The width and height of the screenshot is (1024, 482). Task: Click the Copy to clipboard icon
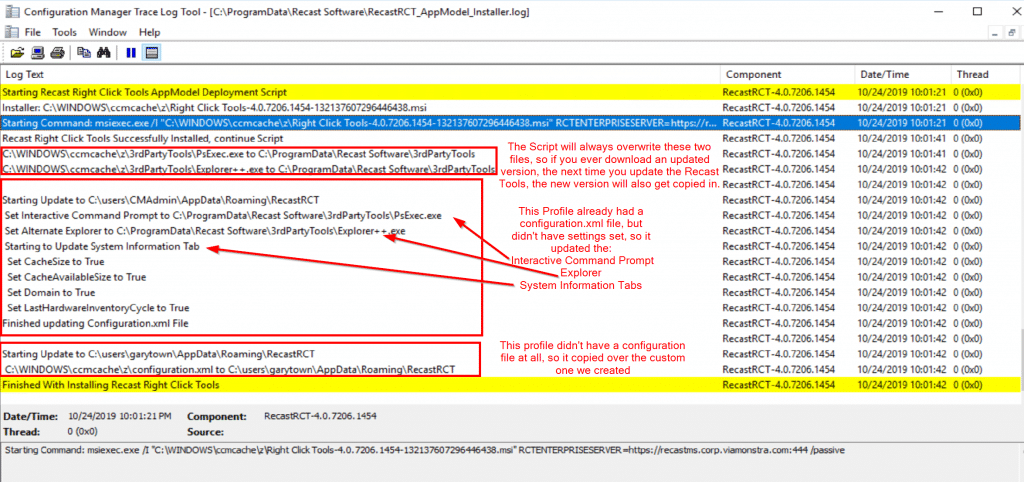pyautogui.click(x=85, y=52)
